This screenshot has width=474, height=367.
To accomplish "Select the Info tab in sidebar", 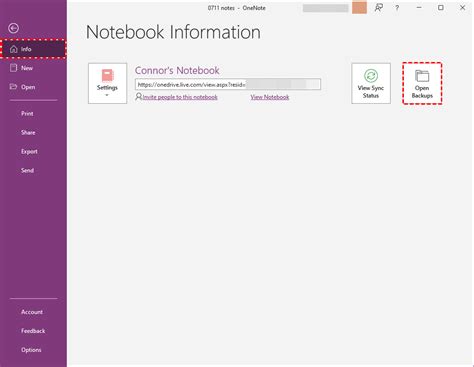I will pos(33,49).
